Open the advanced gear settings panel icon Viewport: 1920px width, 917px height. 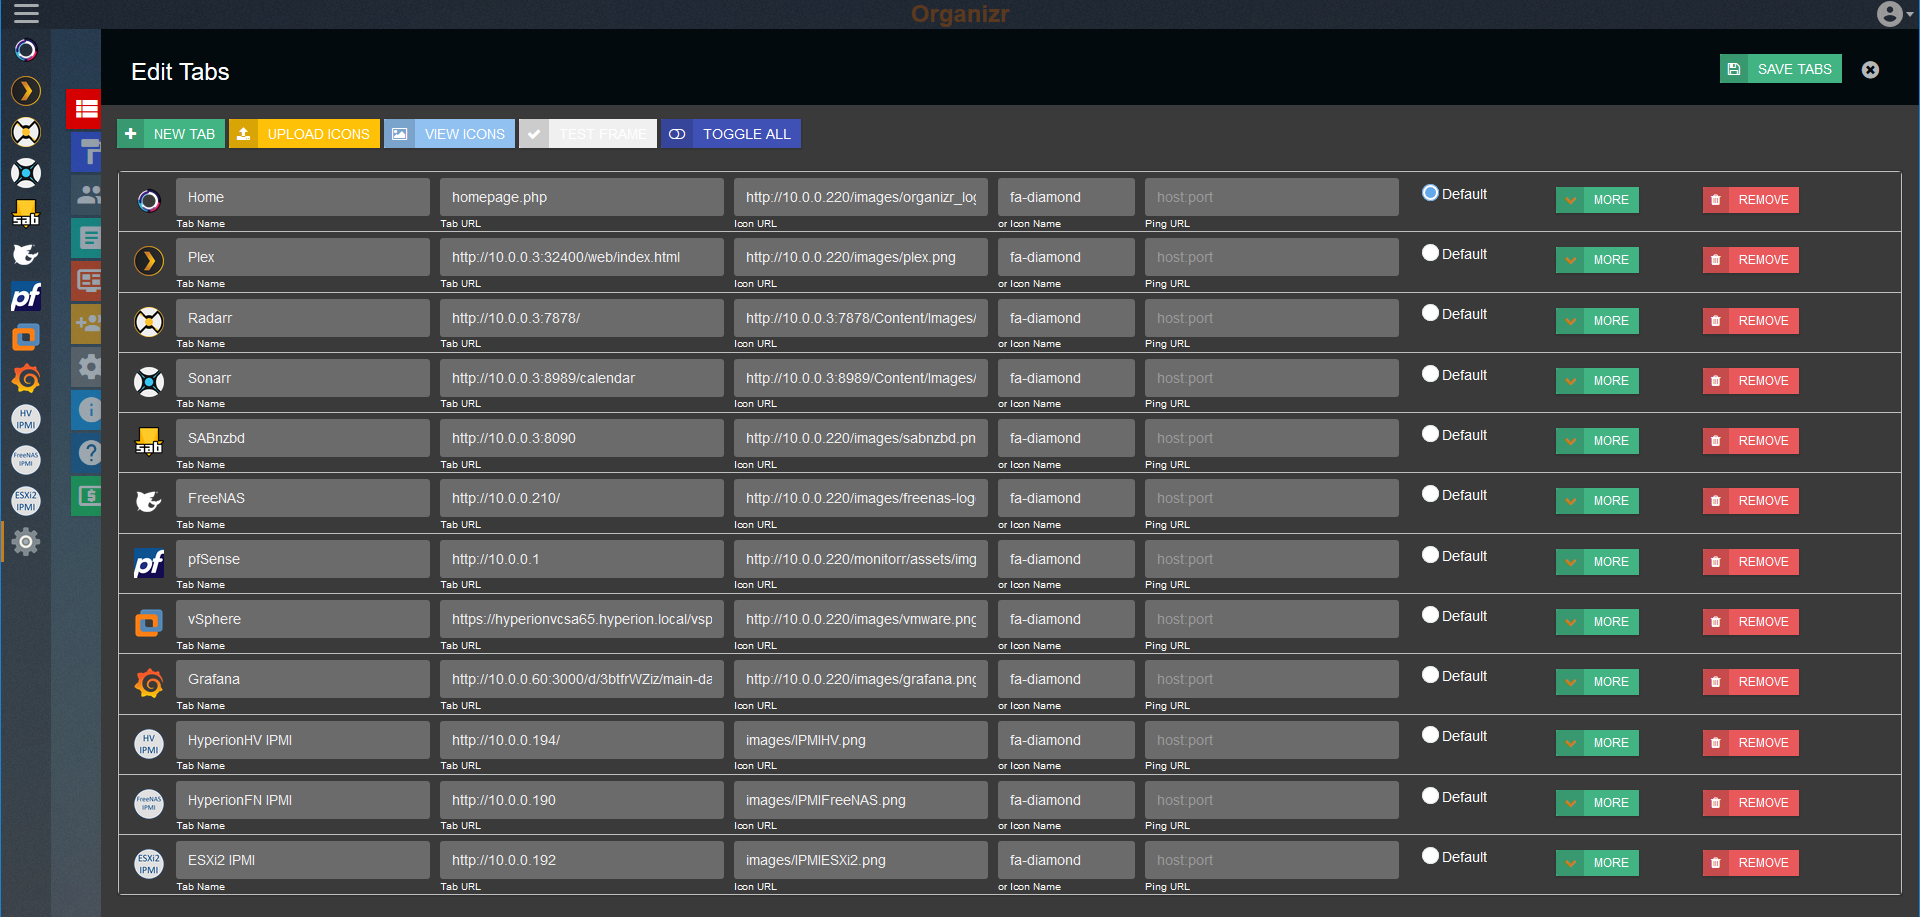click(88, 366)
